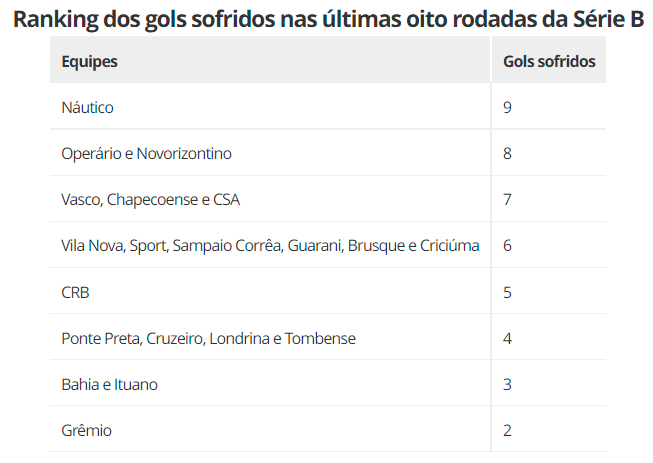The image size is (653, 463).
Task: Click the 'Grêmio' team cell
Action: tap(86, 431)
